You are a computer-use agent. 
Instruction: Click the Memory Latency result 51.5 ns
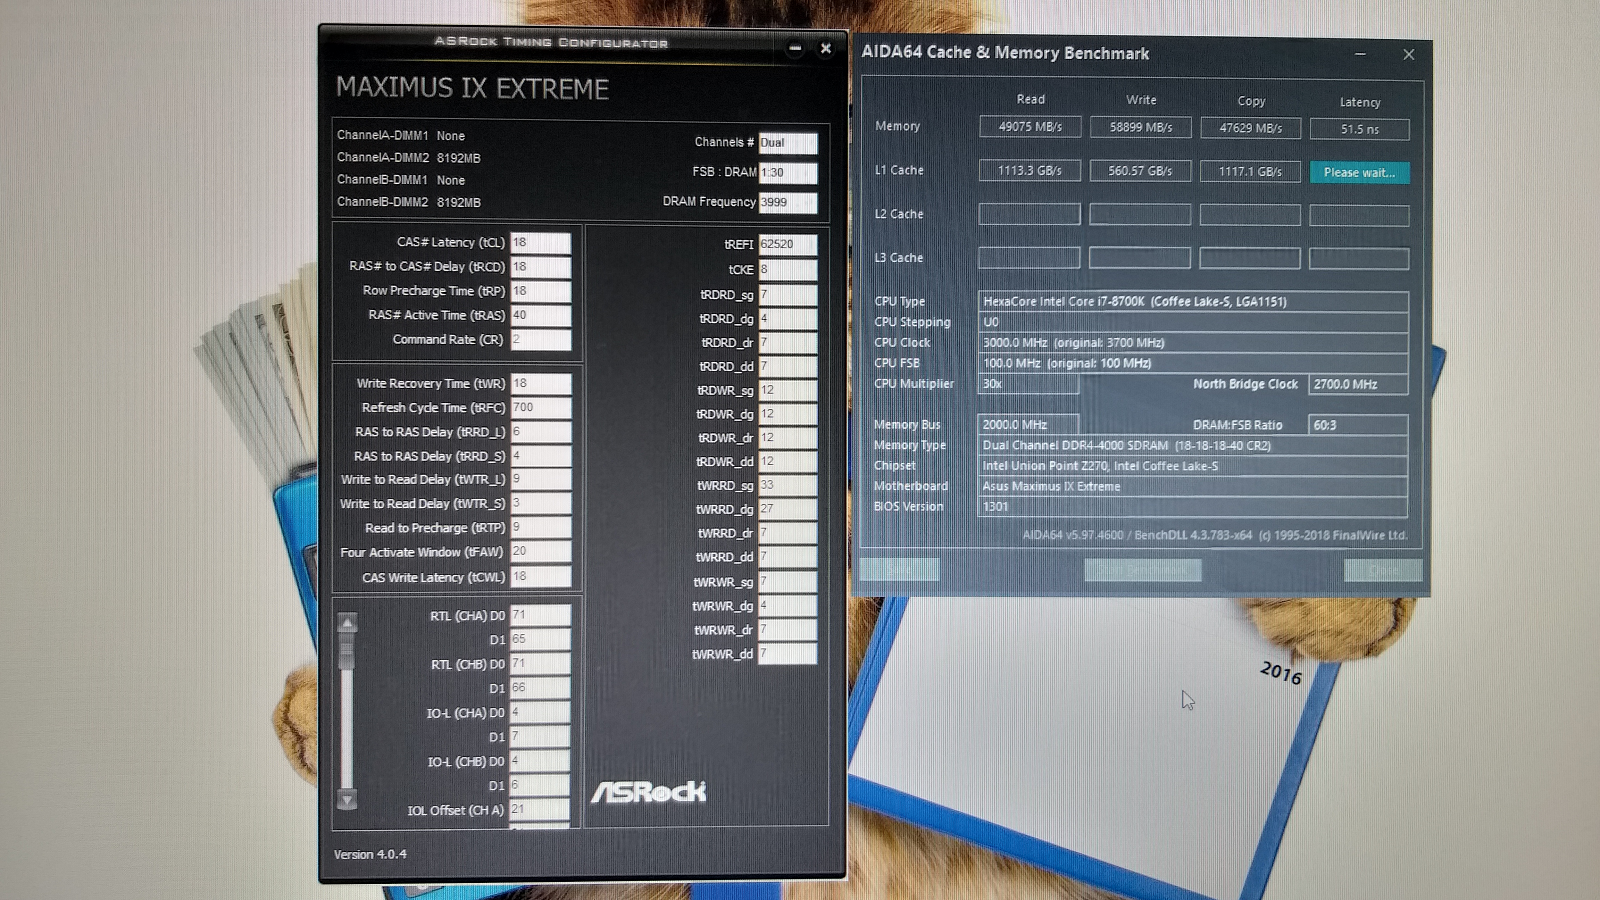point(1360,129)
